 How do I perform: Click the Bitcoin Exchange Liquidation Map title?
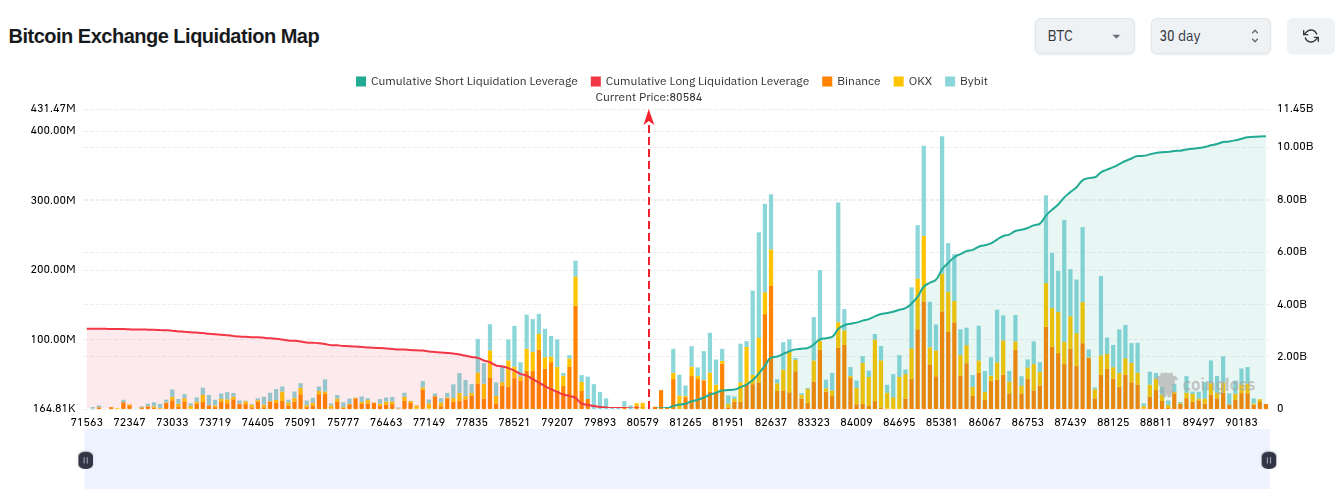164,37
